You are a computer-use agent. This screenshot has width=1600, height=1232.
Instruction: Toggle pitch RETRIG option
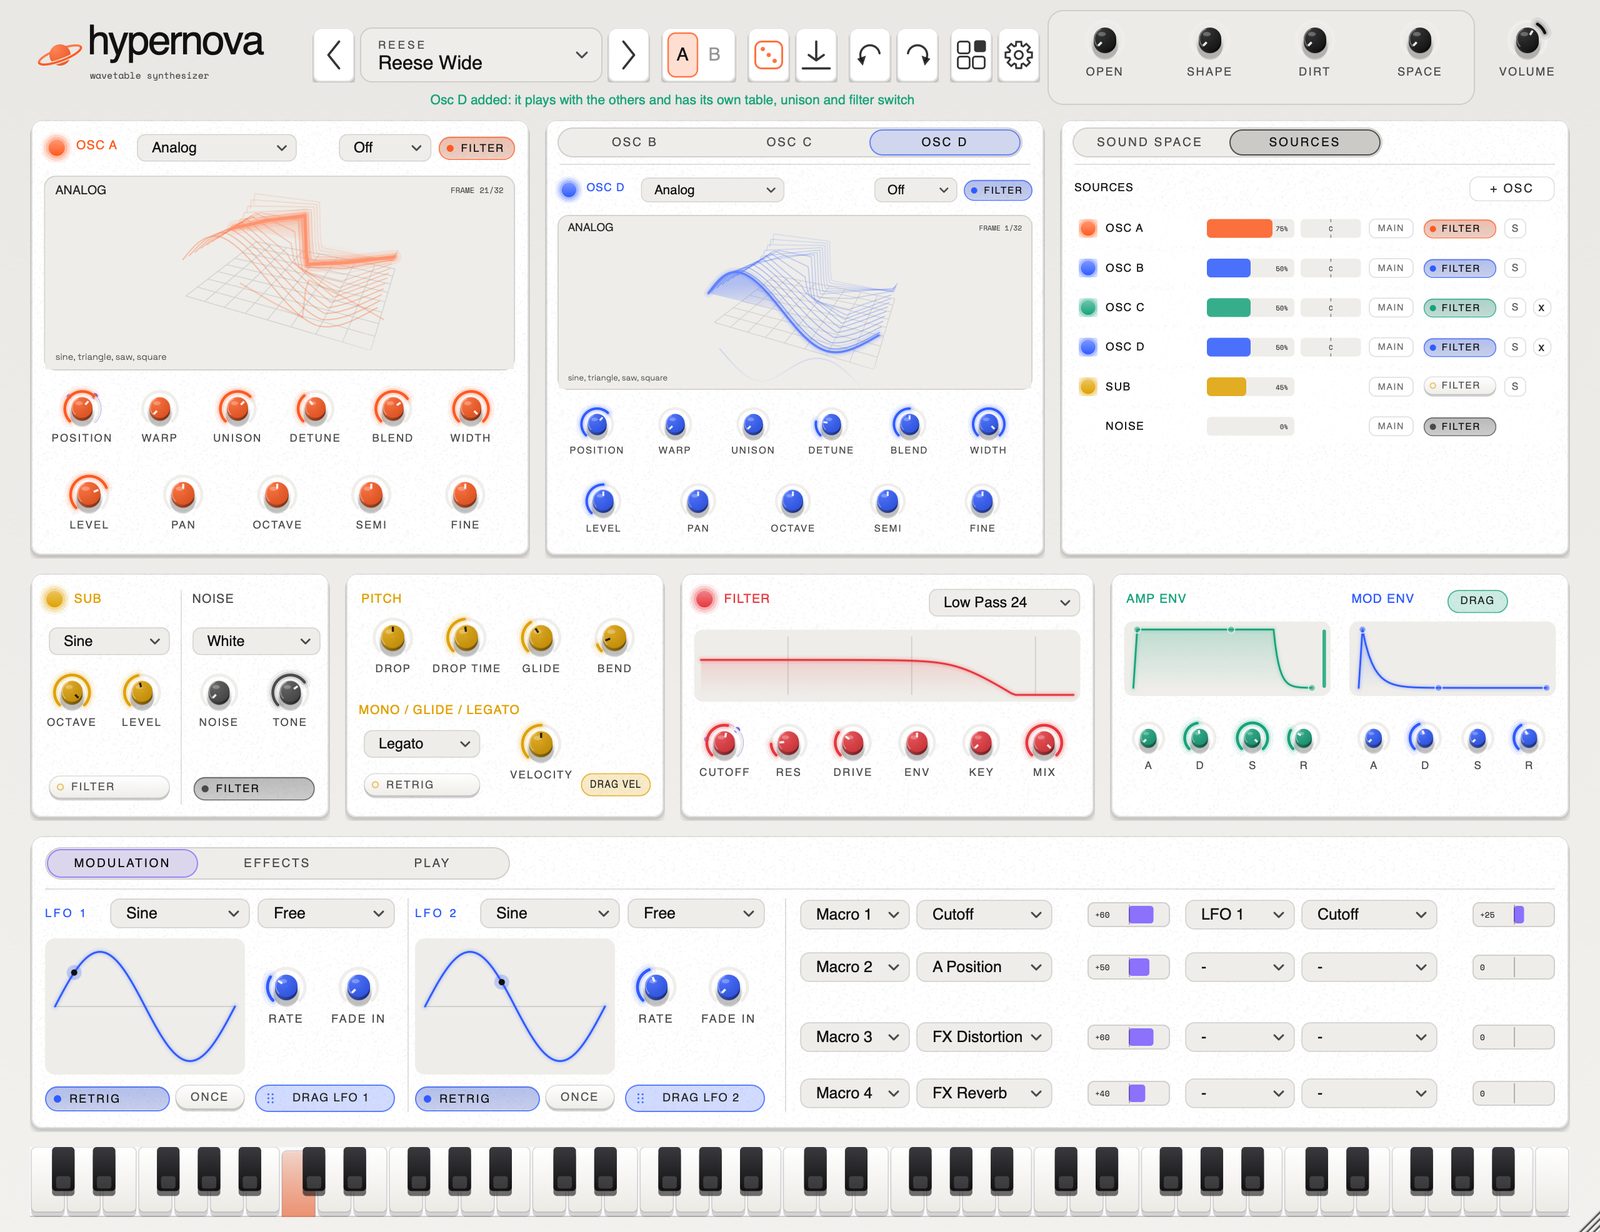pyautogui.click(x=421, y=785)
